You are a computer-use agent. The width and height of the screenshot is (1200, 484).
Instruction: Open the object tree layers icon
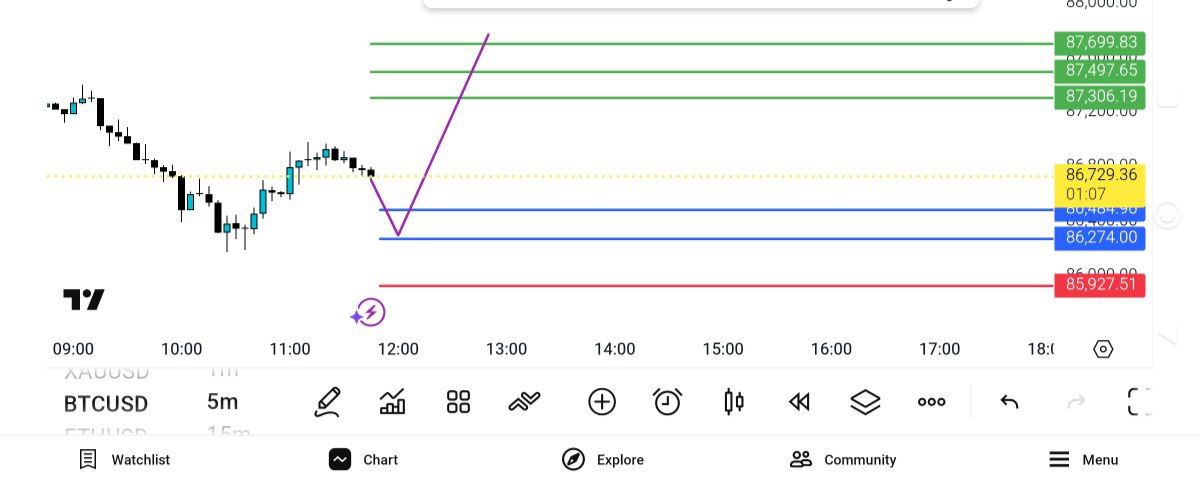(x=865, y=402)
